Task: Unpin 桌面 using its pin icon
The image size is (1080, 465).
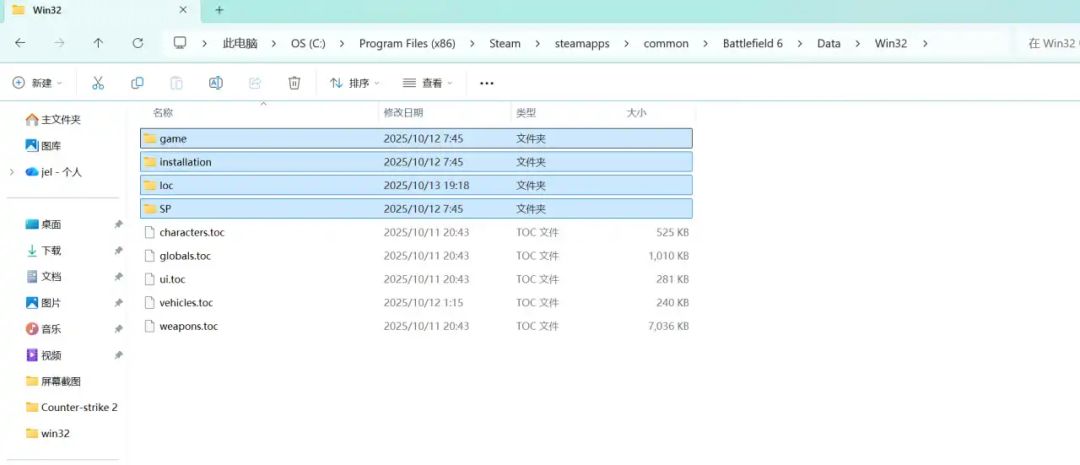Action: (x=118, y=225)
